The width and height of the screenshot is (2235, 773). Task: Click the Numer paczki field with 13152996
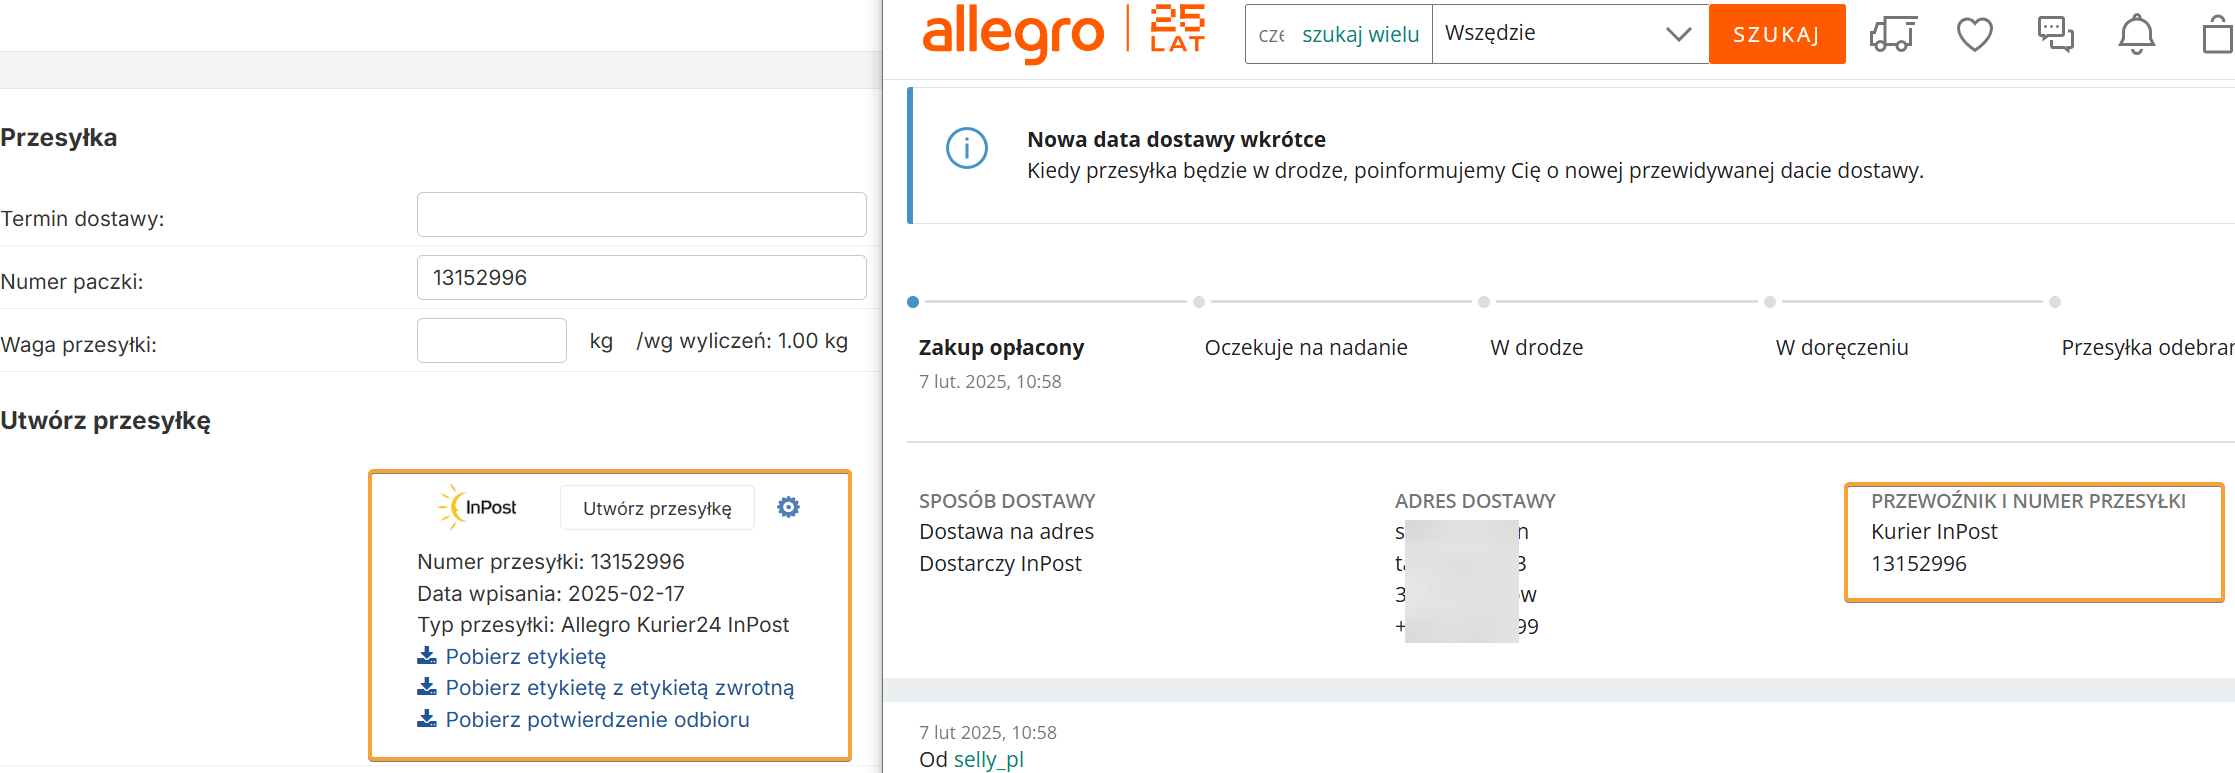[641, 278]
